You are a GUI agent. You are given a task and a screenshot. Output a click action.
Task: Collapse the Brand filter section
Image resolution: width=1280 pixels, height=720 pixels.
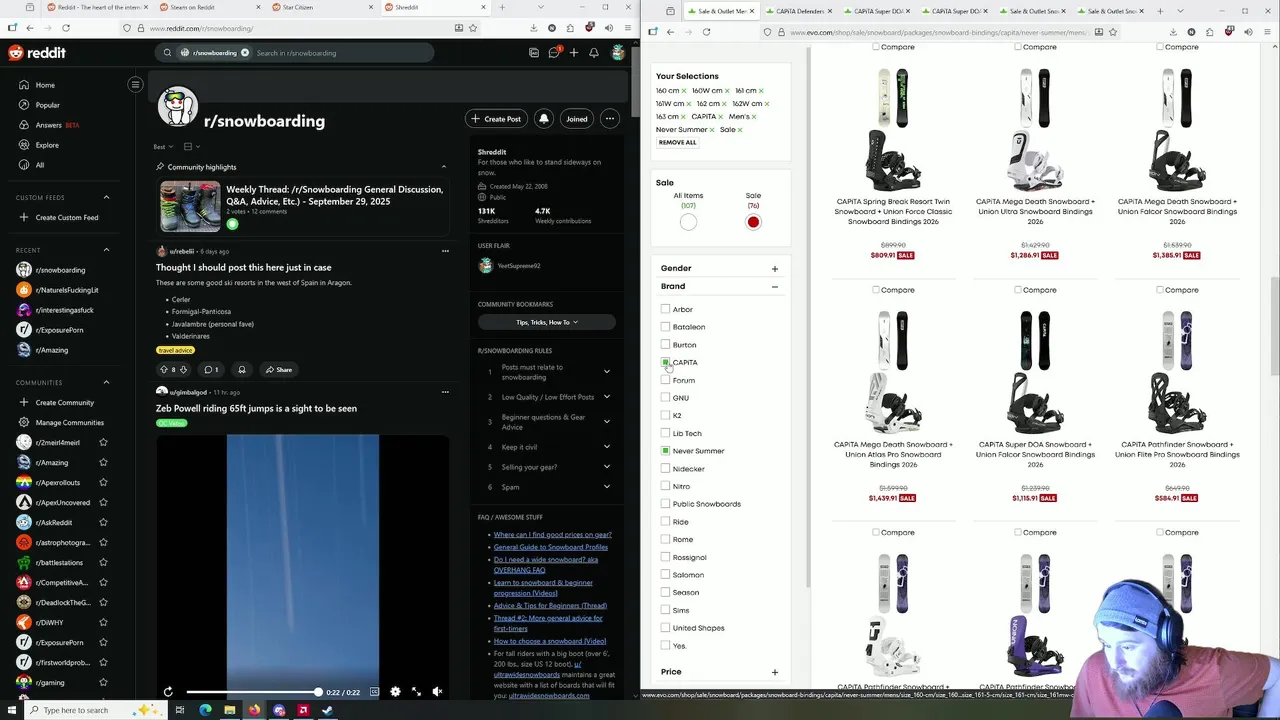[x=774, y=286]
